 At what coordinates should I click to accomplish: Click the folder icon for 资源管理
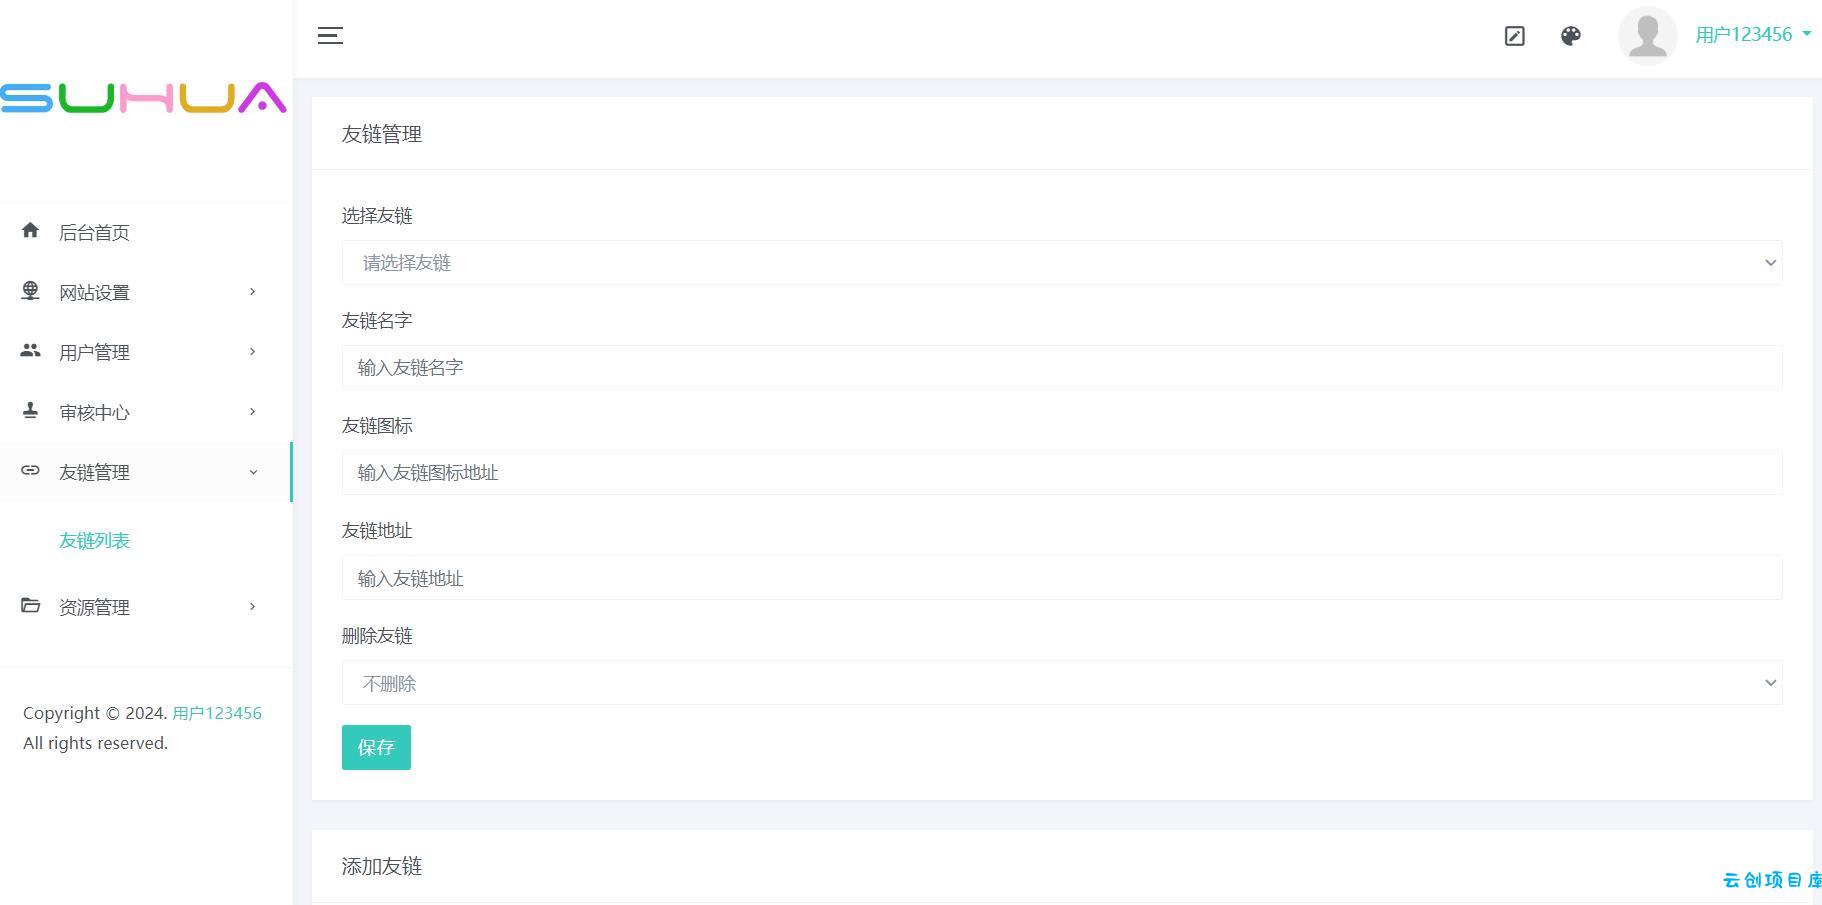30,606
